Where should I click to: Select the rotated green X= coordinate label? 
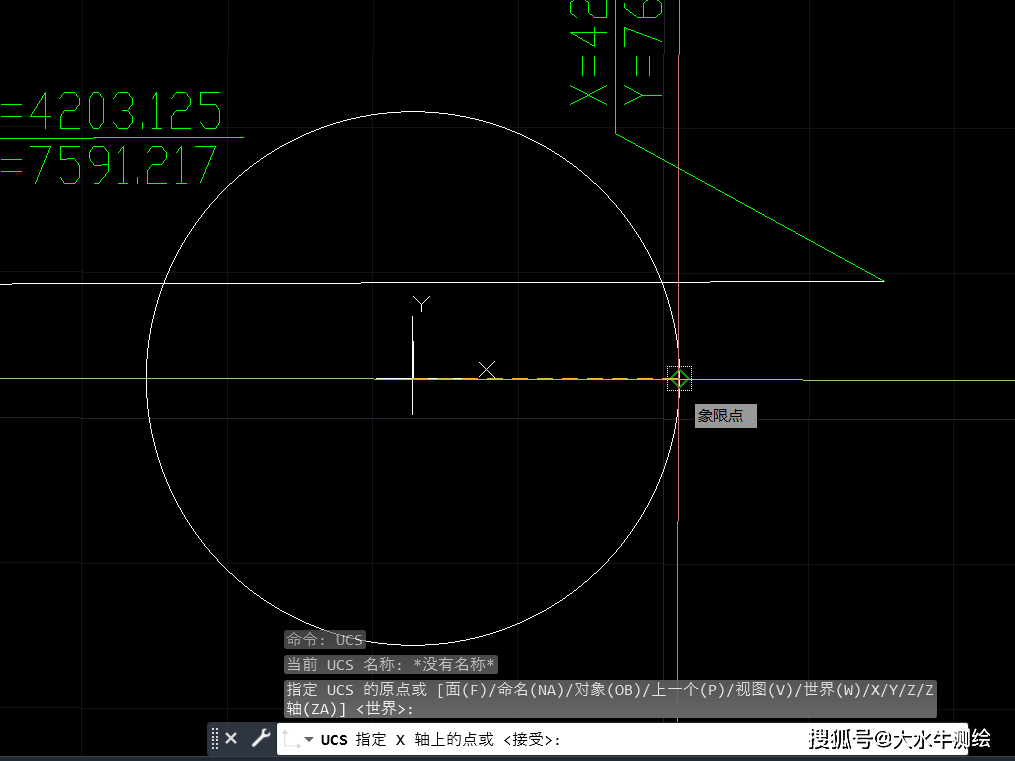[x=589, y=52]
